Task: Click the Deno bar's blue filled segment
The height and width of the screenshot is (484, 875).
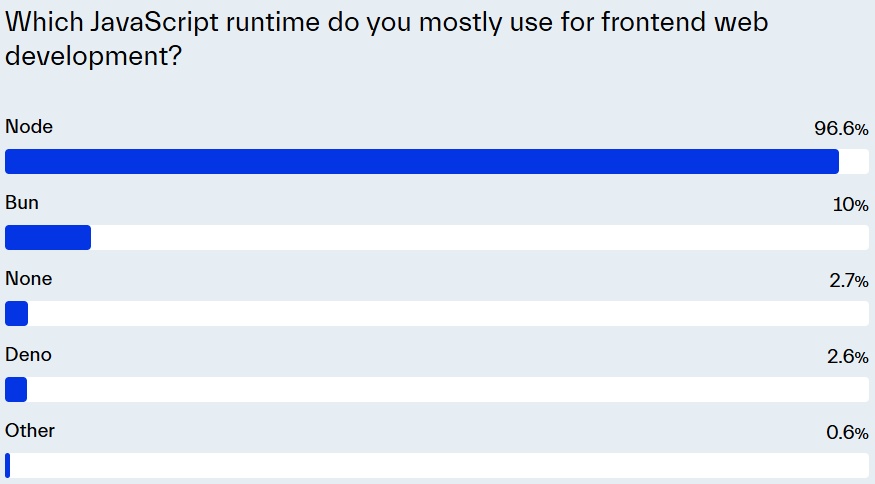Action: [x=16, y=389]
